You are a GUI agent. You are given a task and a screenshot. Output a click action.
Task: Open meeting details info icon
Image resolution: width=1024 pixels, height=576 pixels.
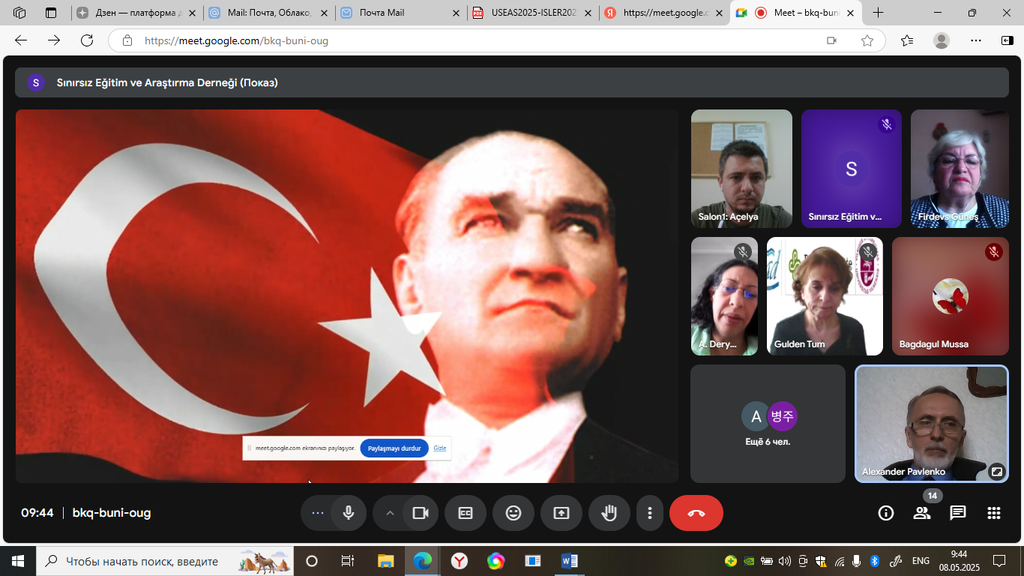tap(885, 513)
